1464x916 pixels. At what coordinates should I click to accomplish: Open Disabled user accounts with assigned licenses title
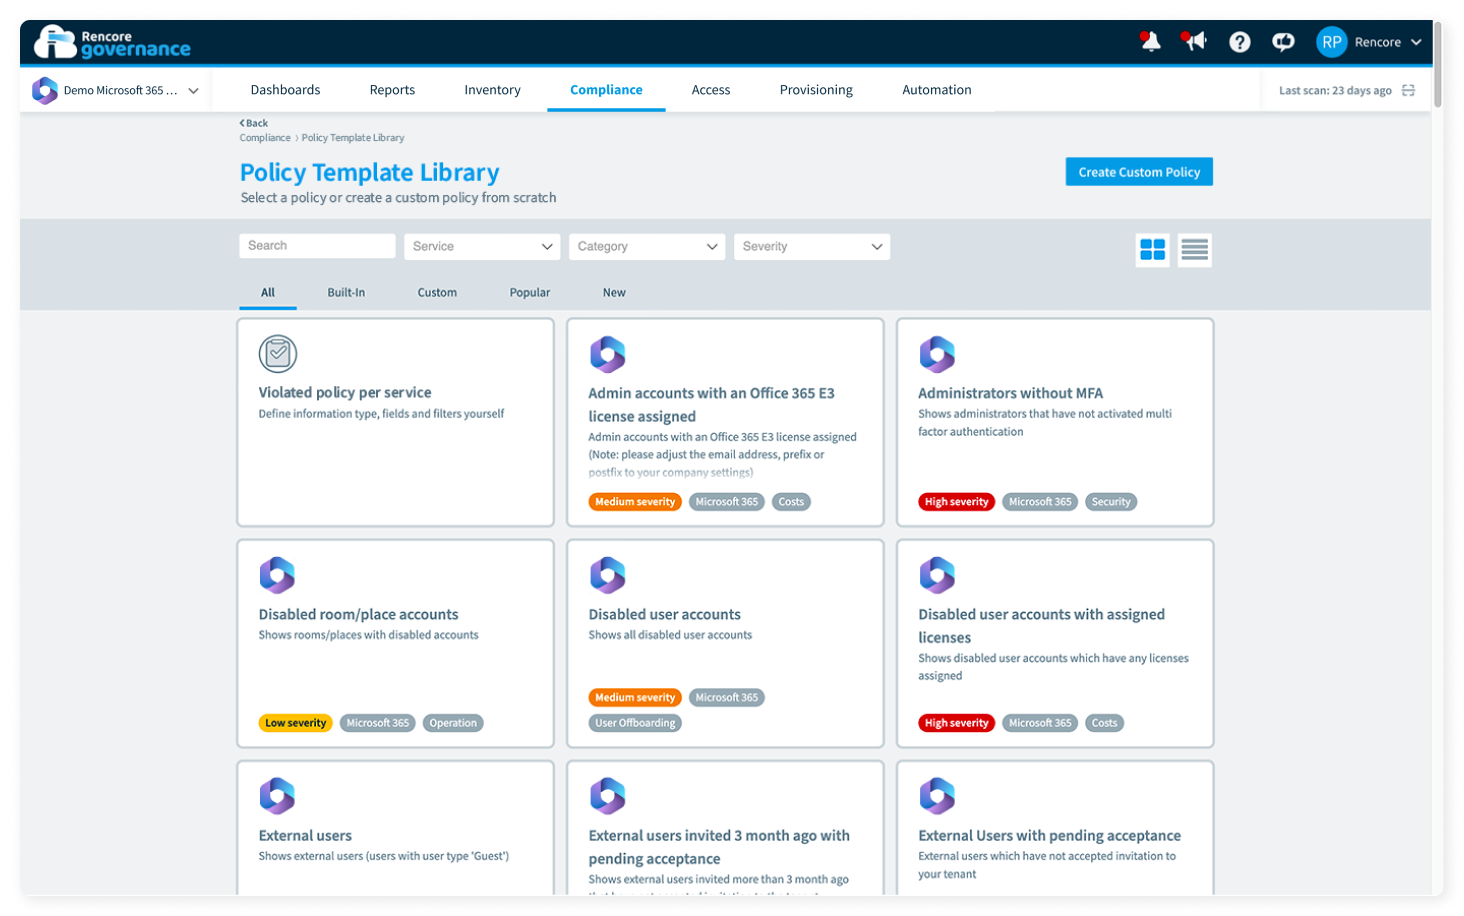click(x=1041, y=626)
